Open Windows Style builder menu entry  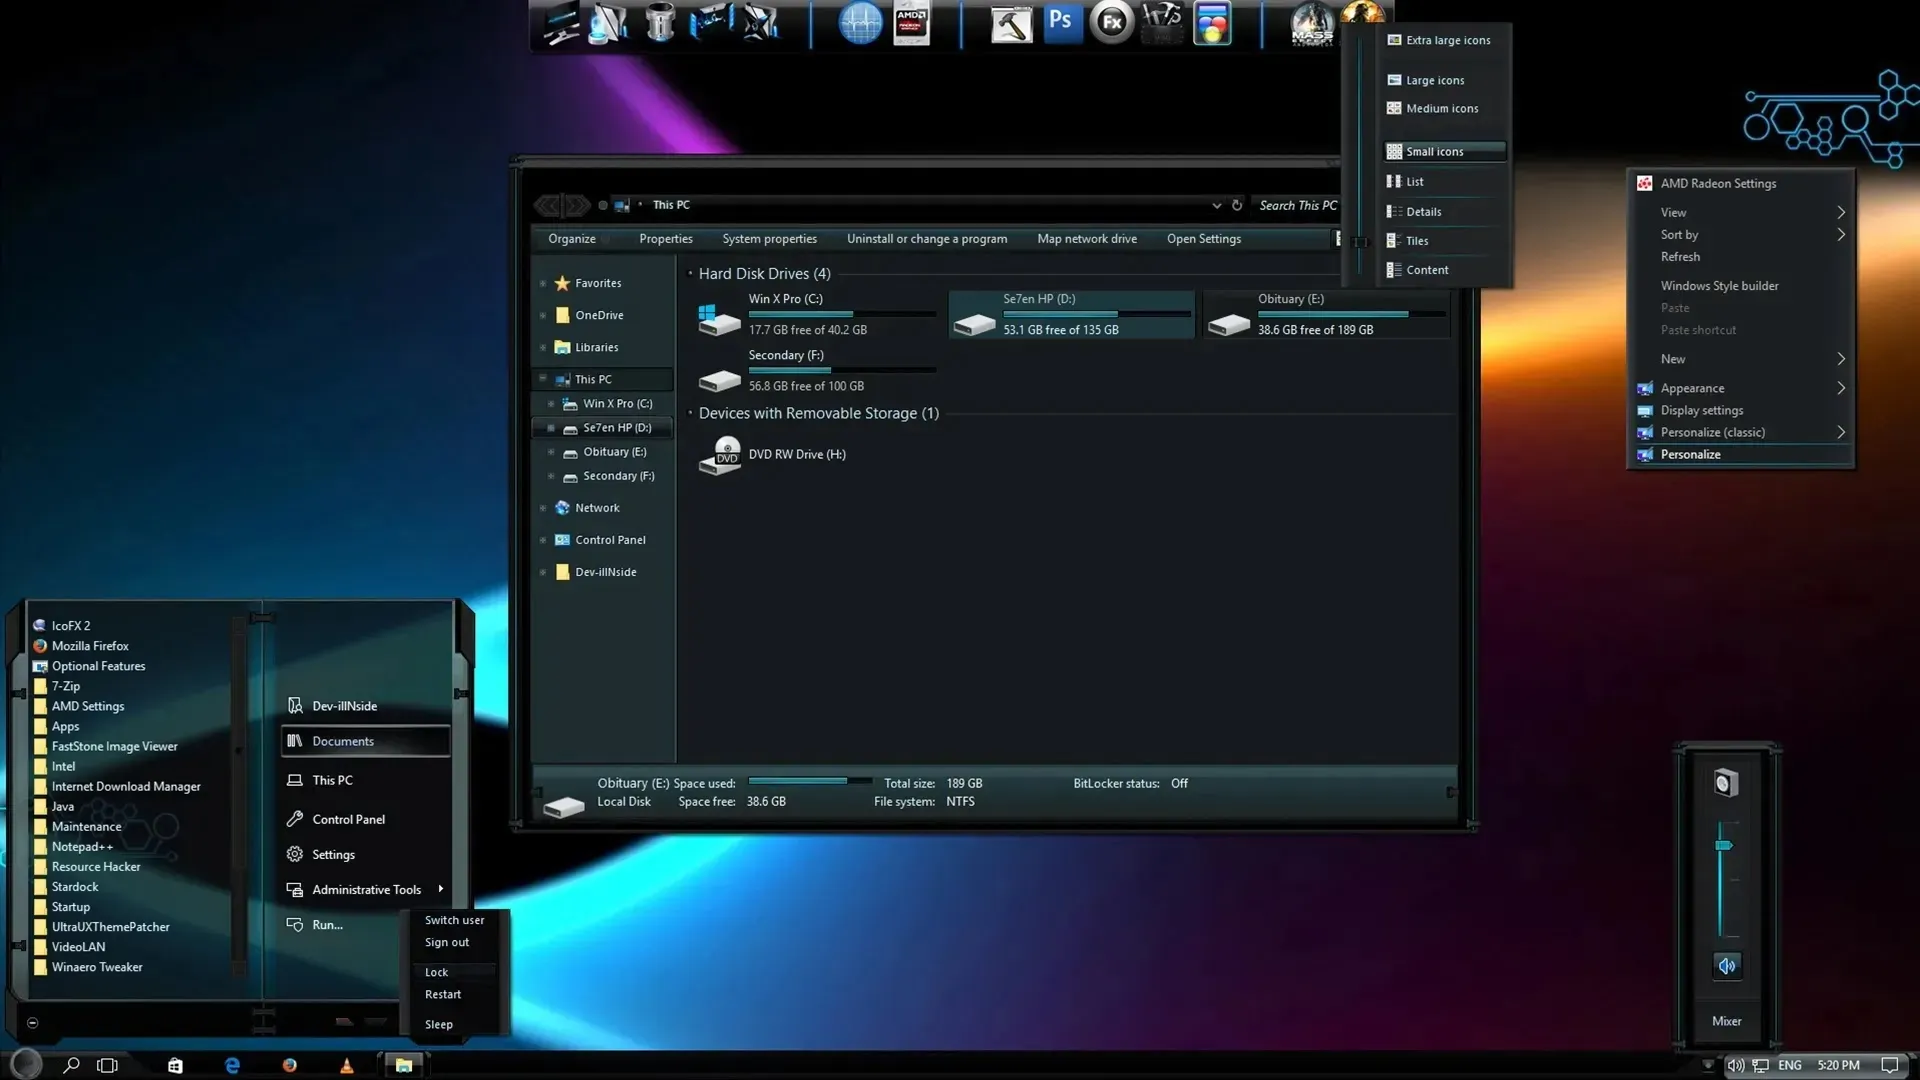(x=1741, y=285)
